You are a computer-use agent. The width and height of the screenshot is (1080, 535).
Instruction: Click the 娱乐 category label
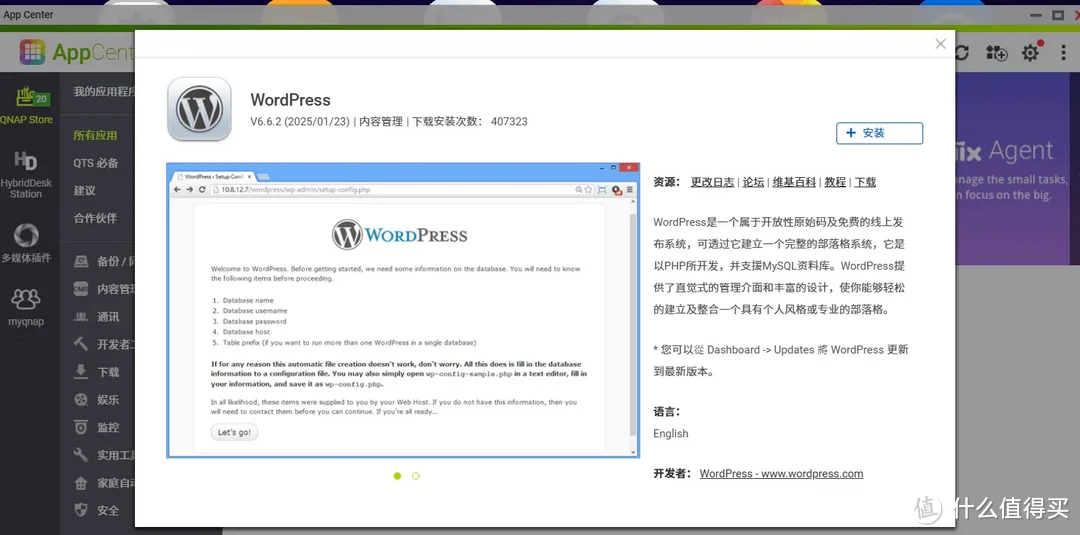[x=108, y=399]
